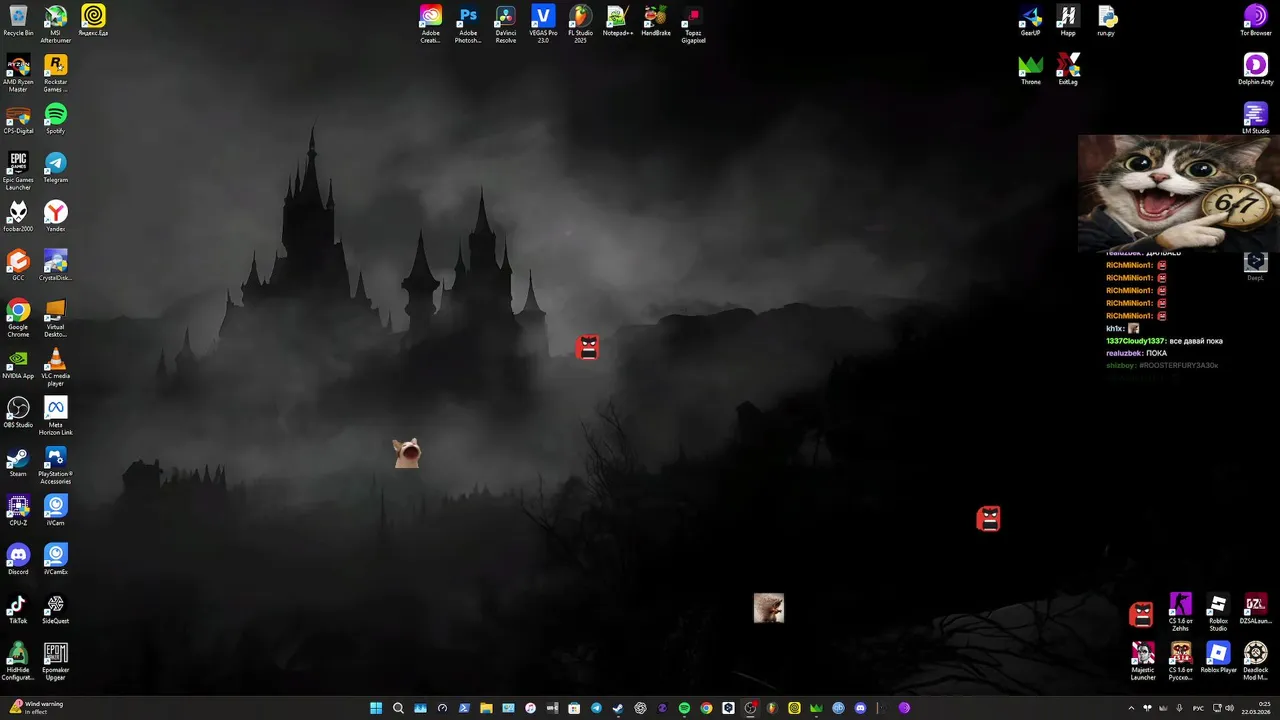This screenshot has width=1280, height=720.
Task: Open the Notepad++ desktop shortcut
Action: pyautogui.click(x=618, y=21)
